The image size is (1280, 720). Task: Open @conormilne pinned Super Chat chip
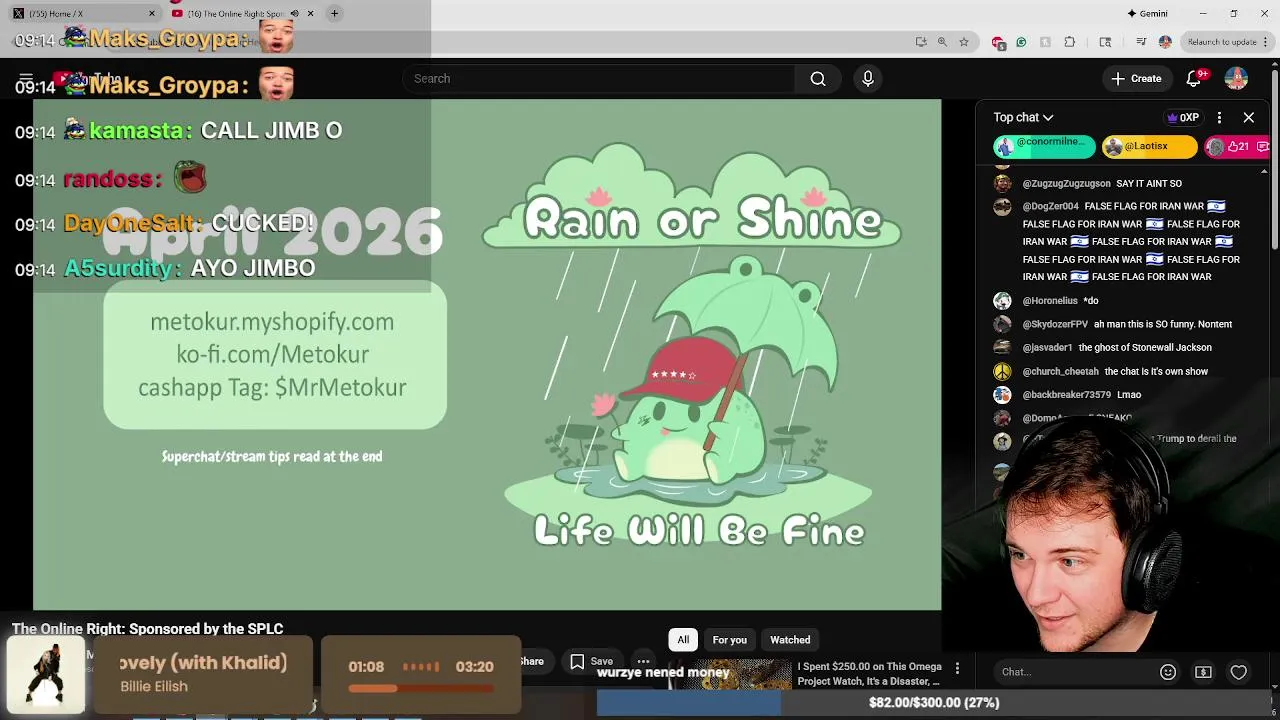click(x=1044, y=147)
